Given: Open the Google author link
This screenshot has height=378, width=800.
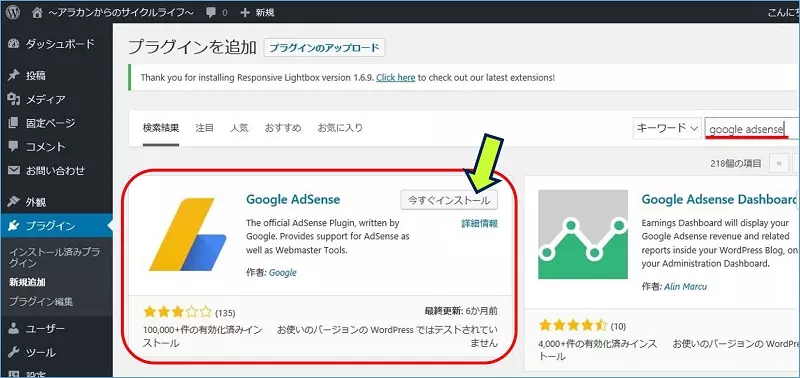Looking at the screenshot, I should (x=283, y=273).
